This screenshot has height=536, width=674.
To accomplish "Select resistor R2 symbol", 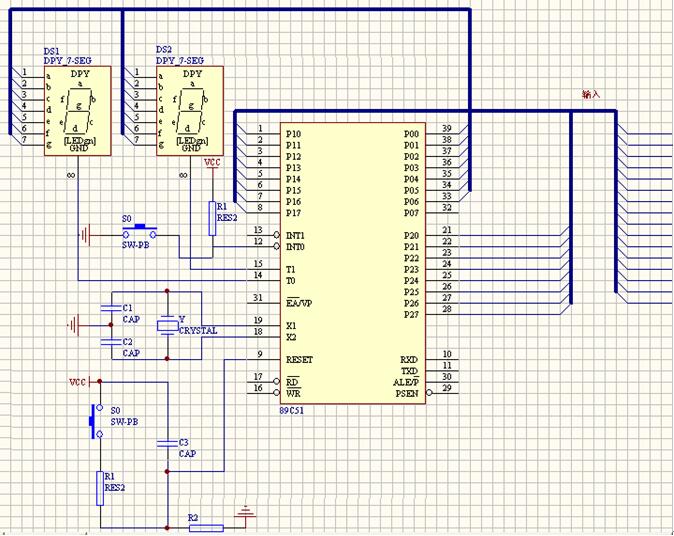I will [x=206, y=528].
